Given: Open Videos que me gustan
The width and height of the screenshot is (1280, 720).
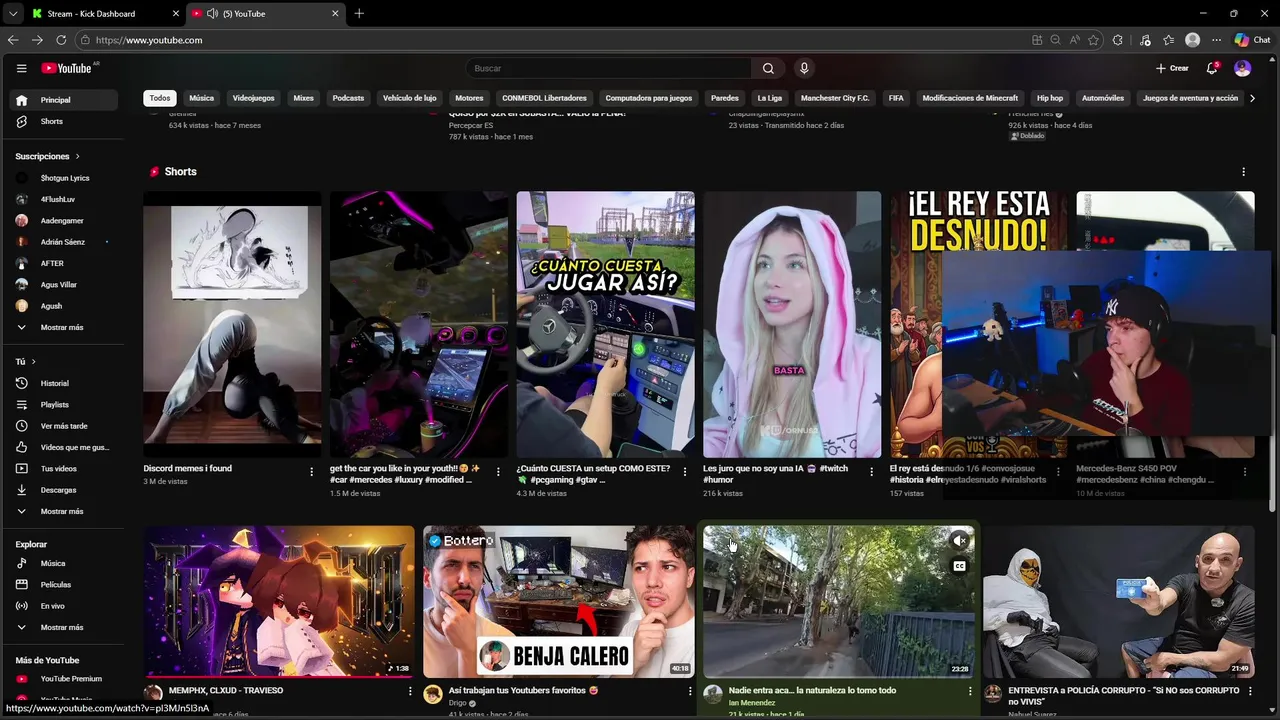Looking at the screenshot, I should [65, 447].
